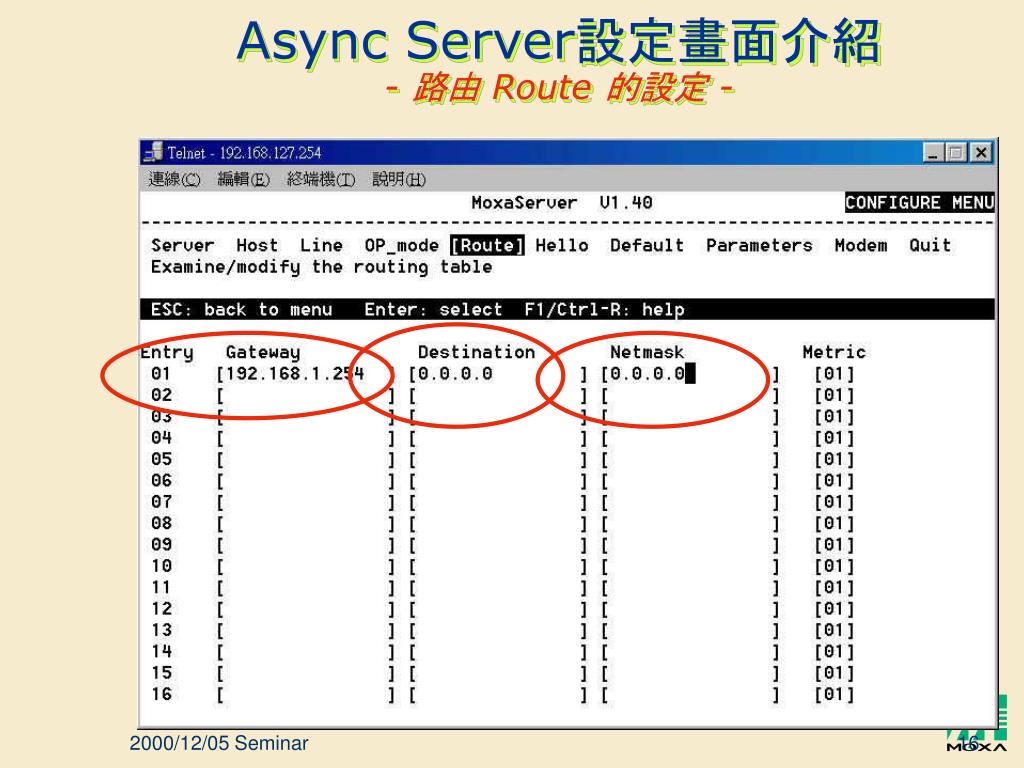
Task: Click entry 16 Metric field
Action: [x=834, y=694]
